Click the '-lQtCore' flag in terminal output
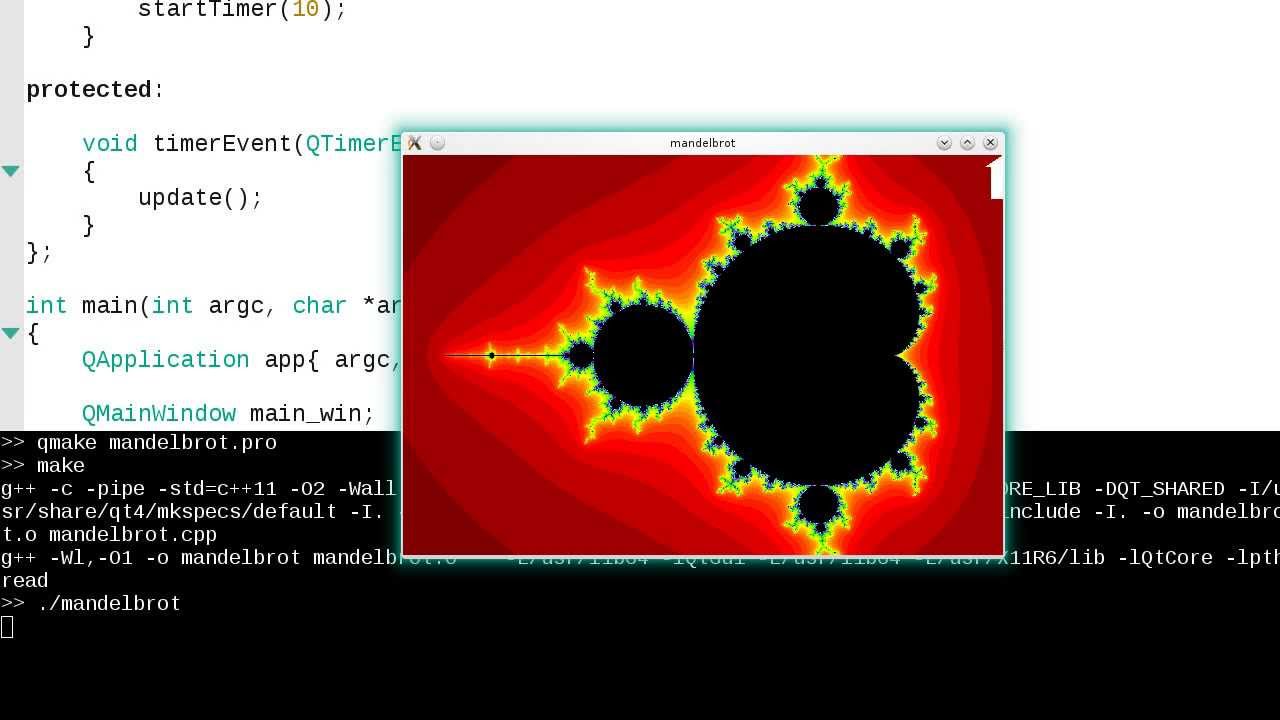This screenshot has width=1280, height=720. (1165, 558)
